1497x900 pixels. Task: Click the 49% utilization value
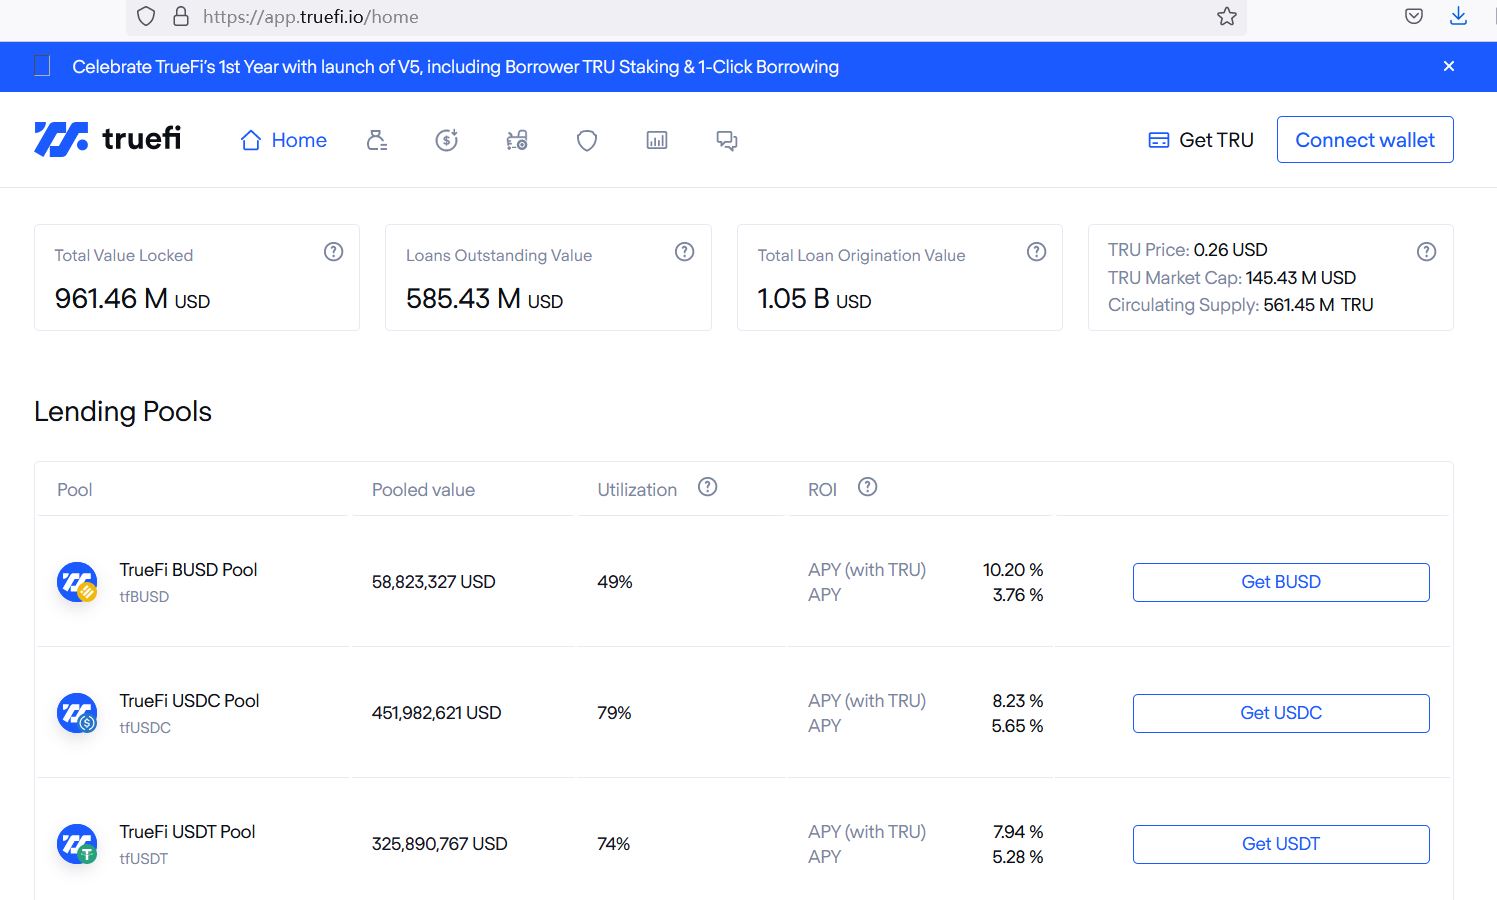pos(615,582)
